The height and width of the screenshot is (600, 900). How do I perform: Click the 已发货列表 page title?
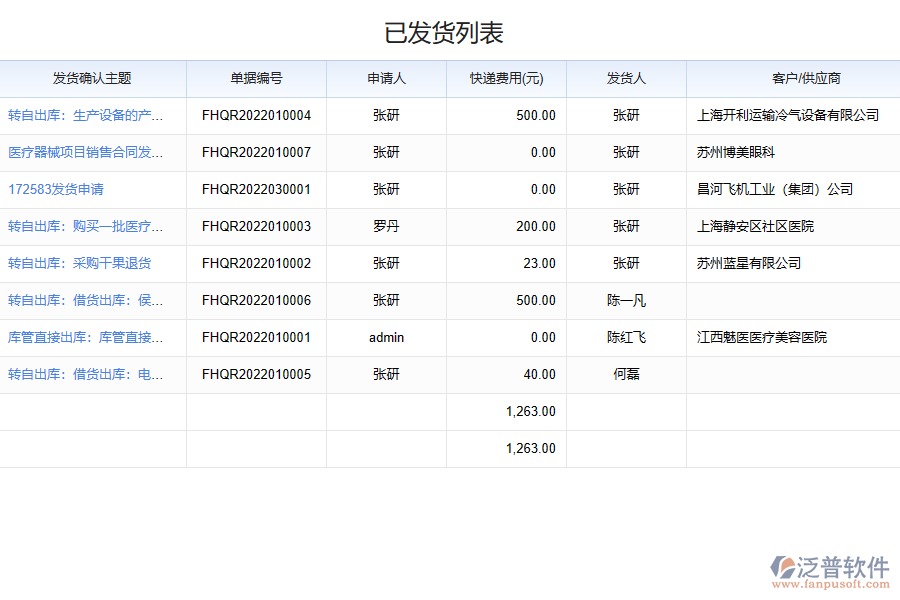click(444, 32)
